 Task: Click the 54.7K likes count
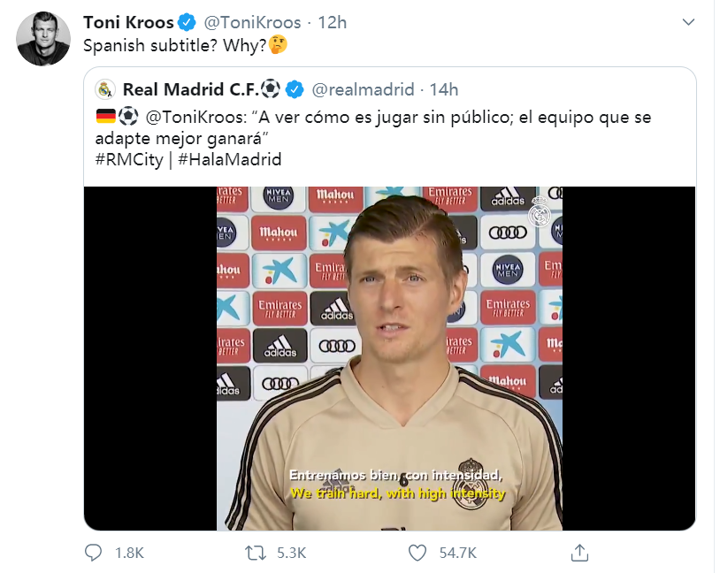click(458, 552)
